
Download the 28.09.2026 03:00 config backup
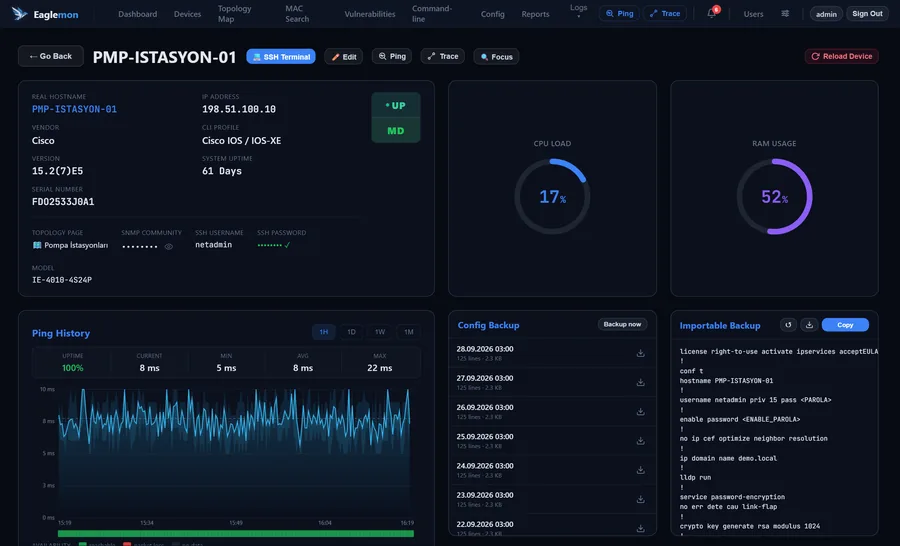click(x=641, y=354)
